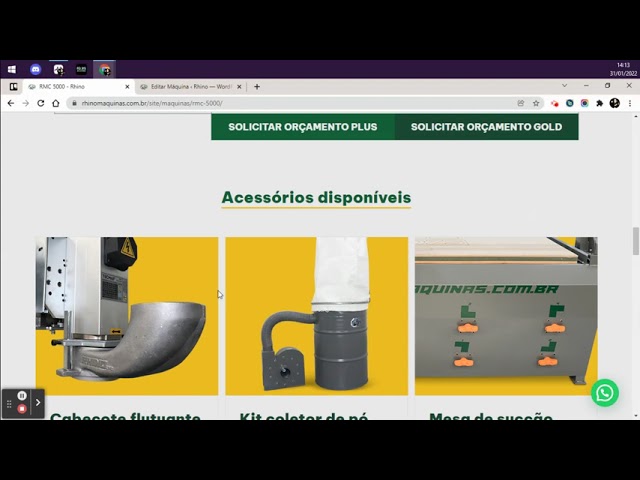
Task: Click Solicitar Orçamento Gold button
Action: coord(486,127)
